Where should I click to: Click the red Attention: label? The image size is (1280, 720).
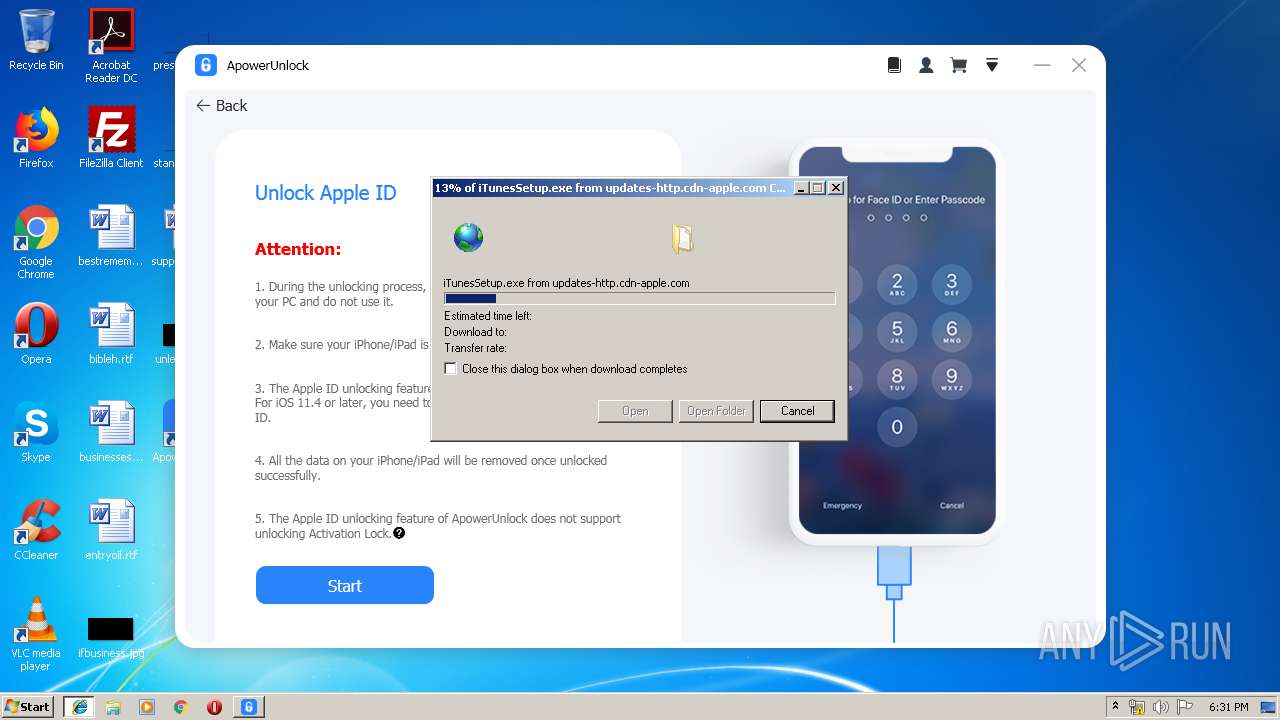tap(298, 249)
